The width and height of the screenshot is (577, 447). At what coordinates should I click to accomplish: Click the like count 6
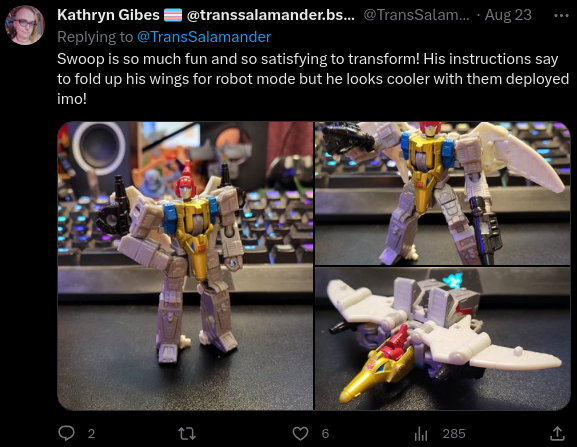(325, 434)
